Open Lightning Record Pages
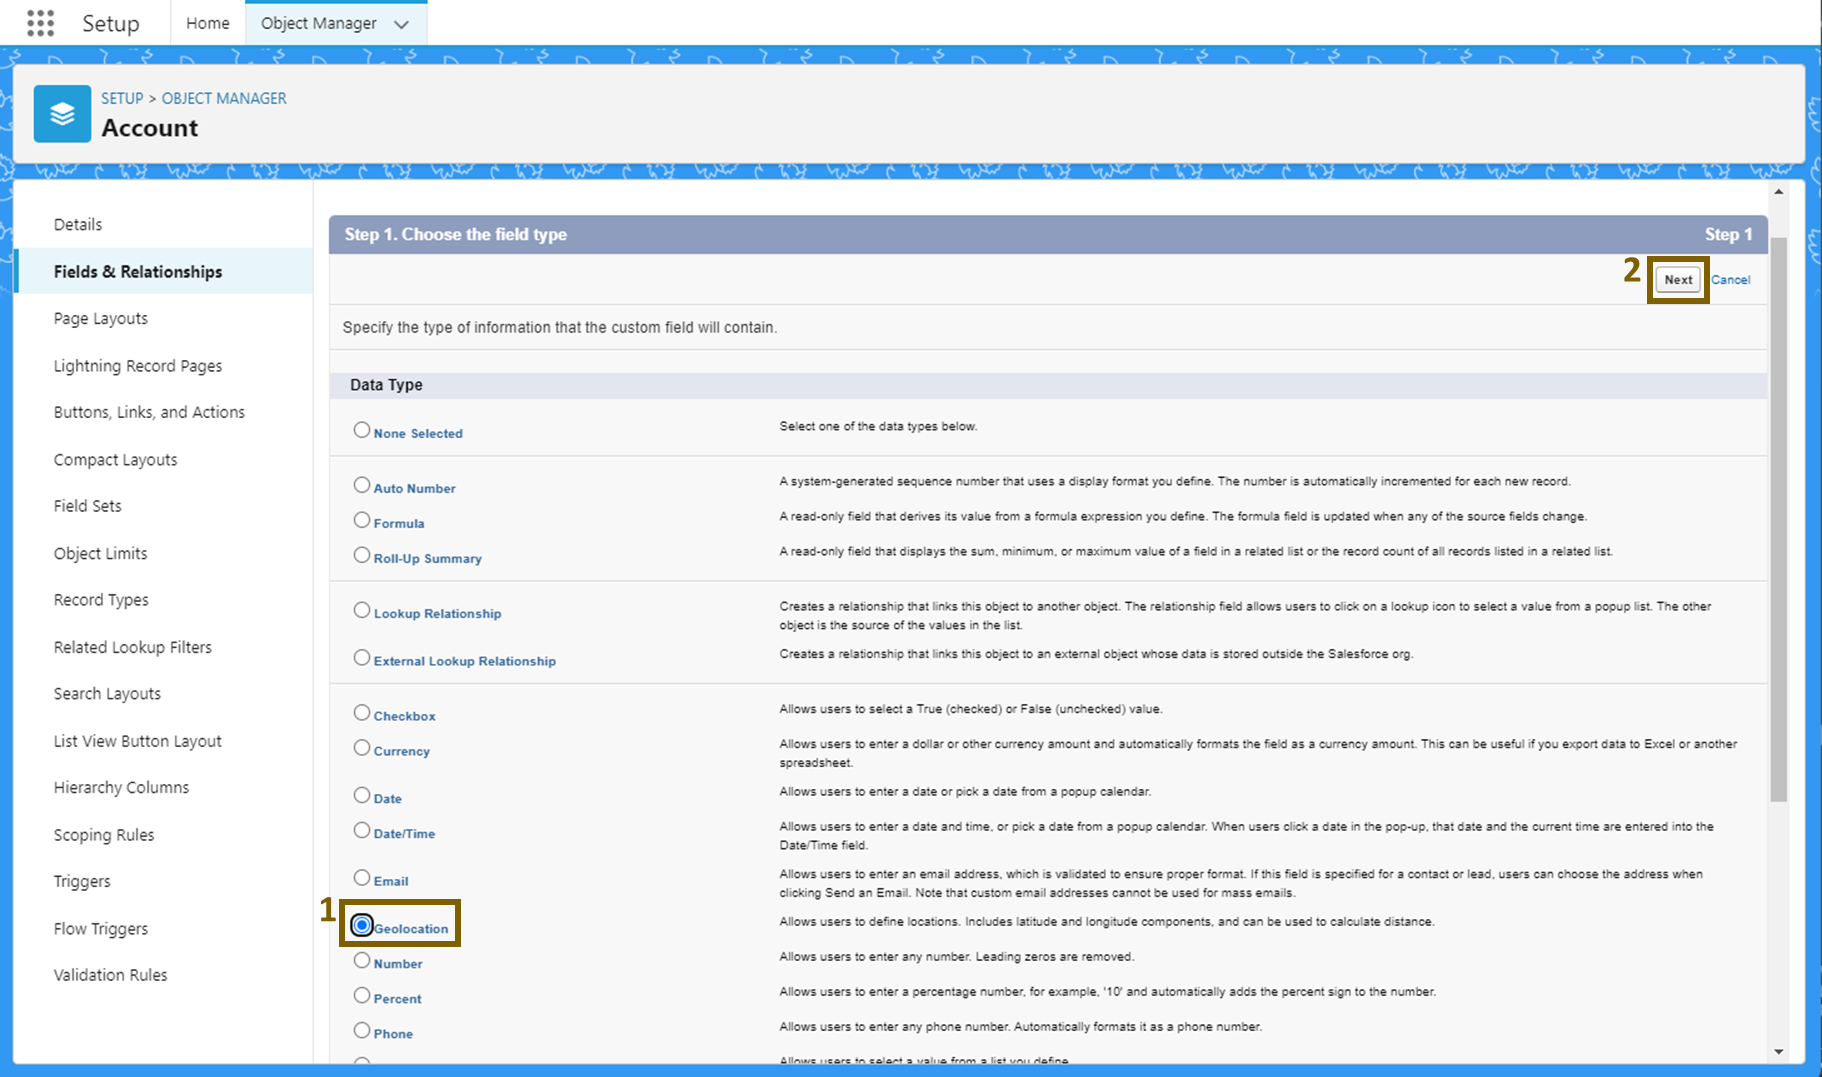Image resolution: width=1822 pixels, height=1077 pixels. (x=138, y=365)
